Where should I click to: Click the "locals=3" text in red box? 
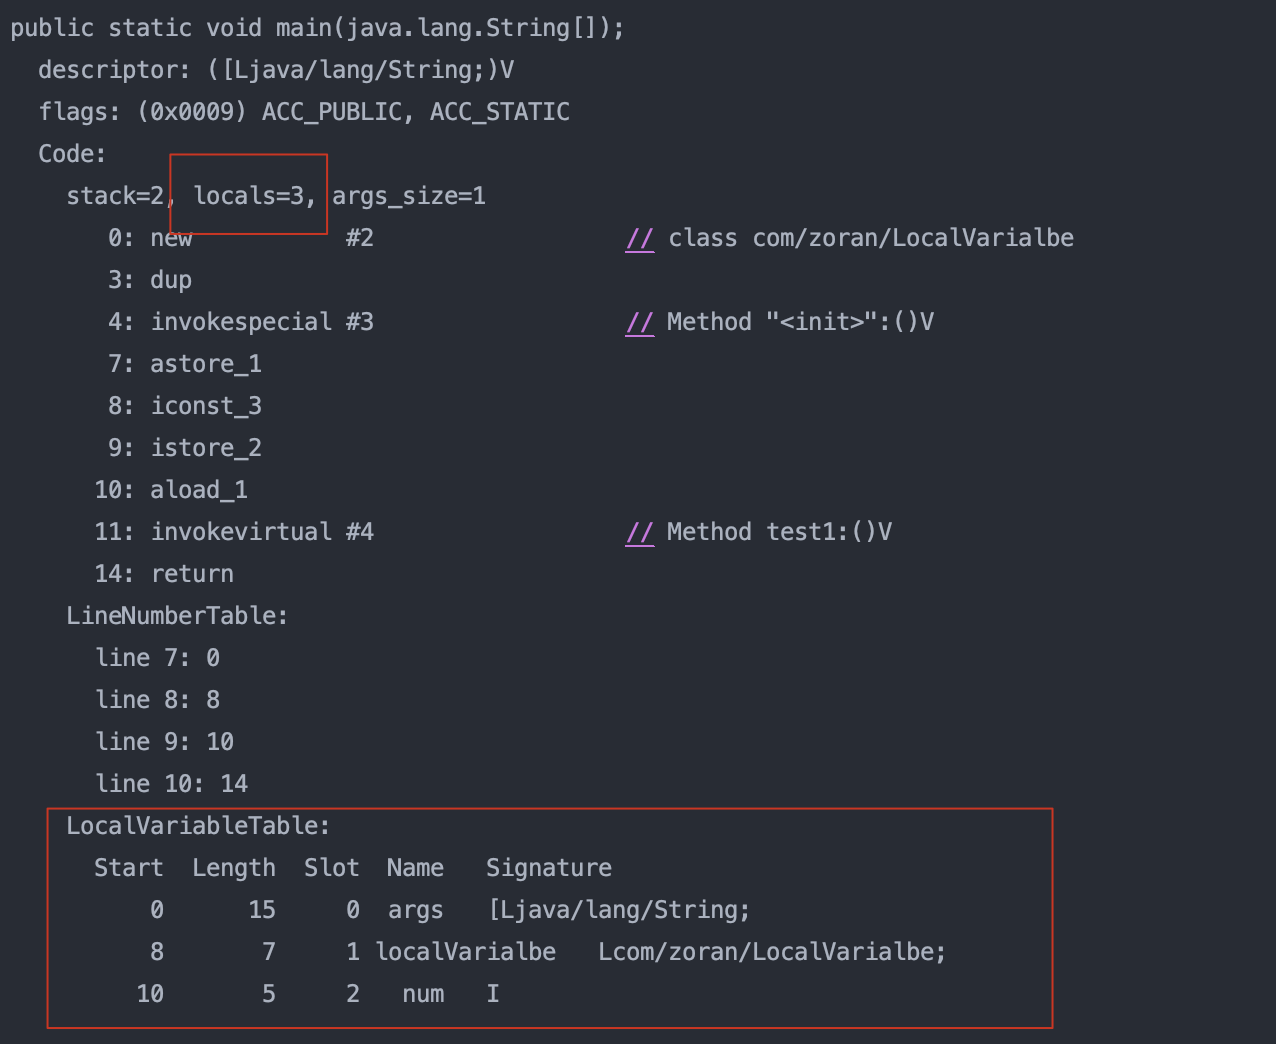pyautogui.click(x=249, y=196)
